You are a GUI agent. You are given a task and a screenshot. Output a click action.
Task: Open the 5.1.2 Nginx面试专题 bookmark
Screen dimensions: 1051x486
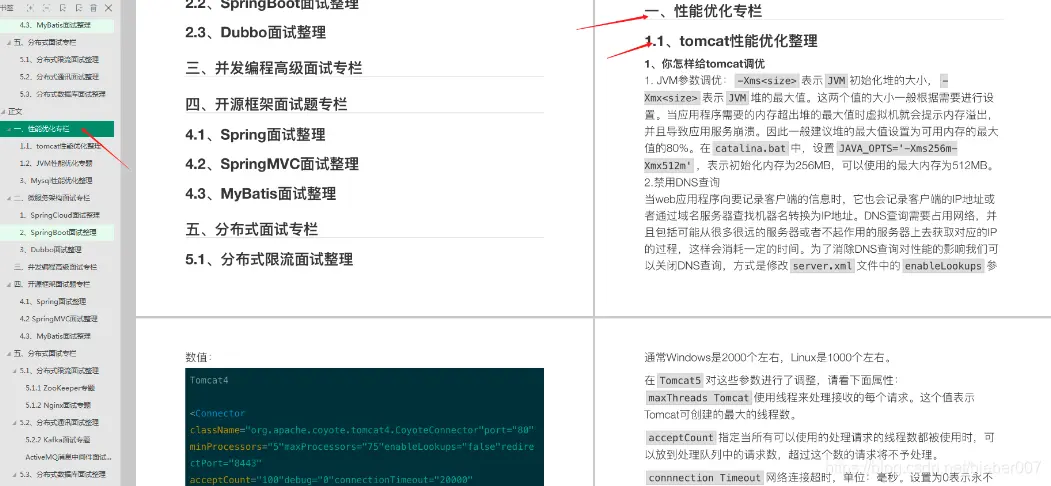pos(59,406)
